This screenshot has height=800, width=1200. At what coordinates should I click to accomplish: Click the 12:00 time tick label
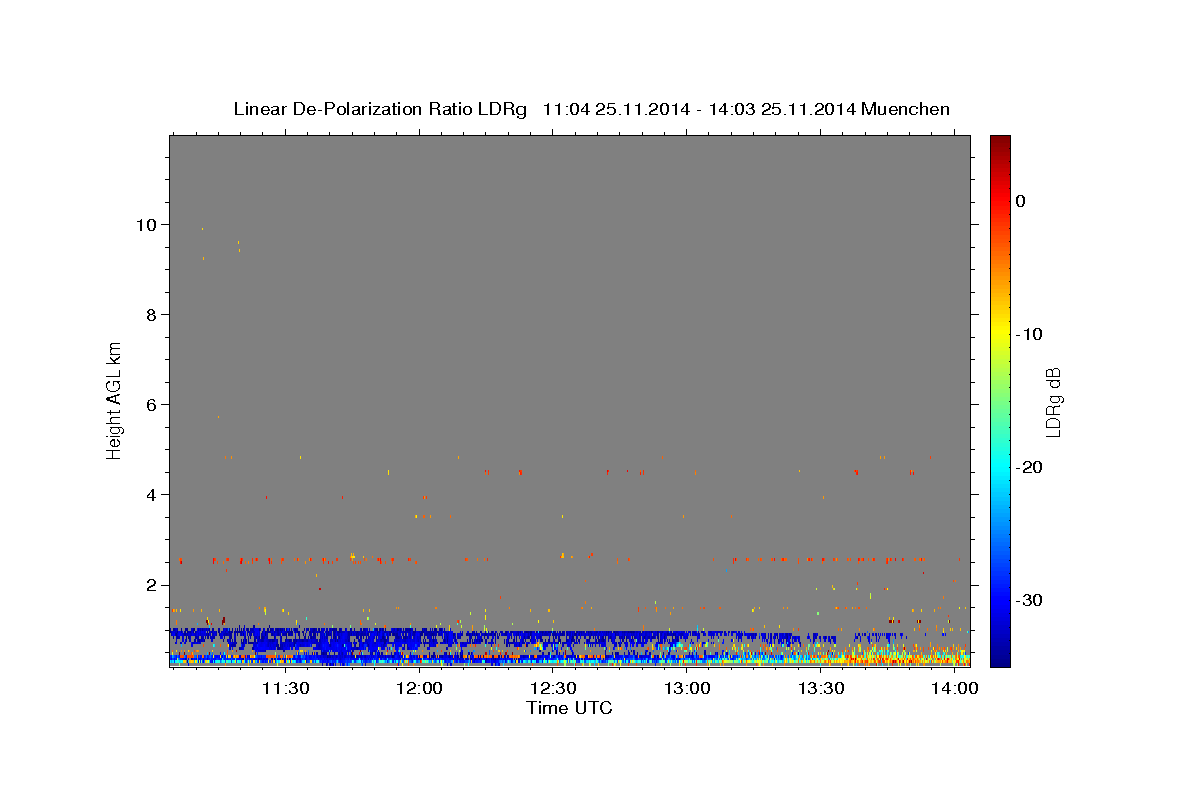[x=419, y=688]
